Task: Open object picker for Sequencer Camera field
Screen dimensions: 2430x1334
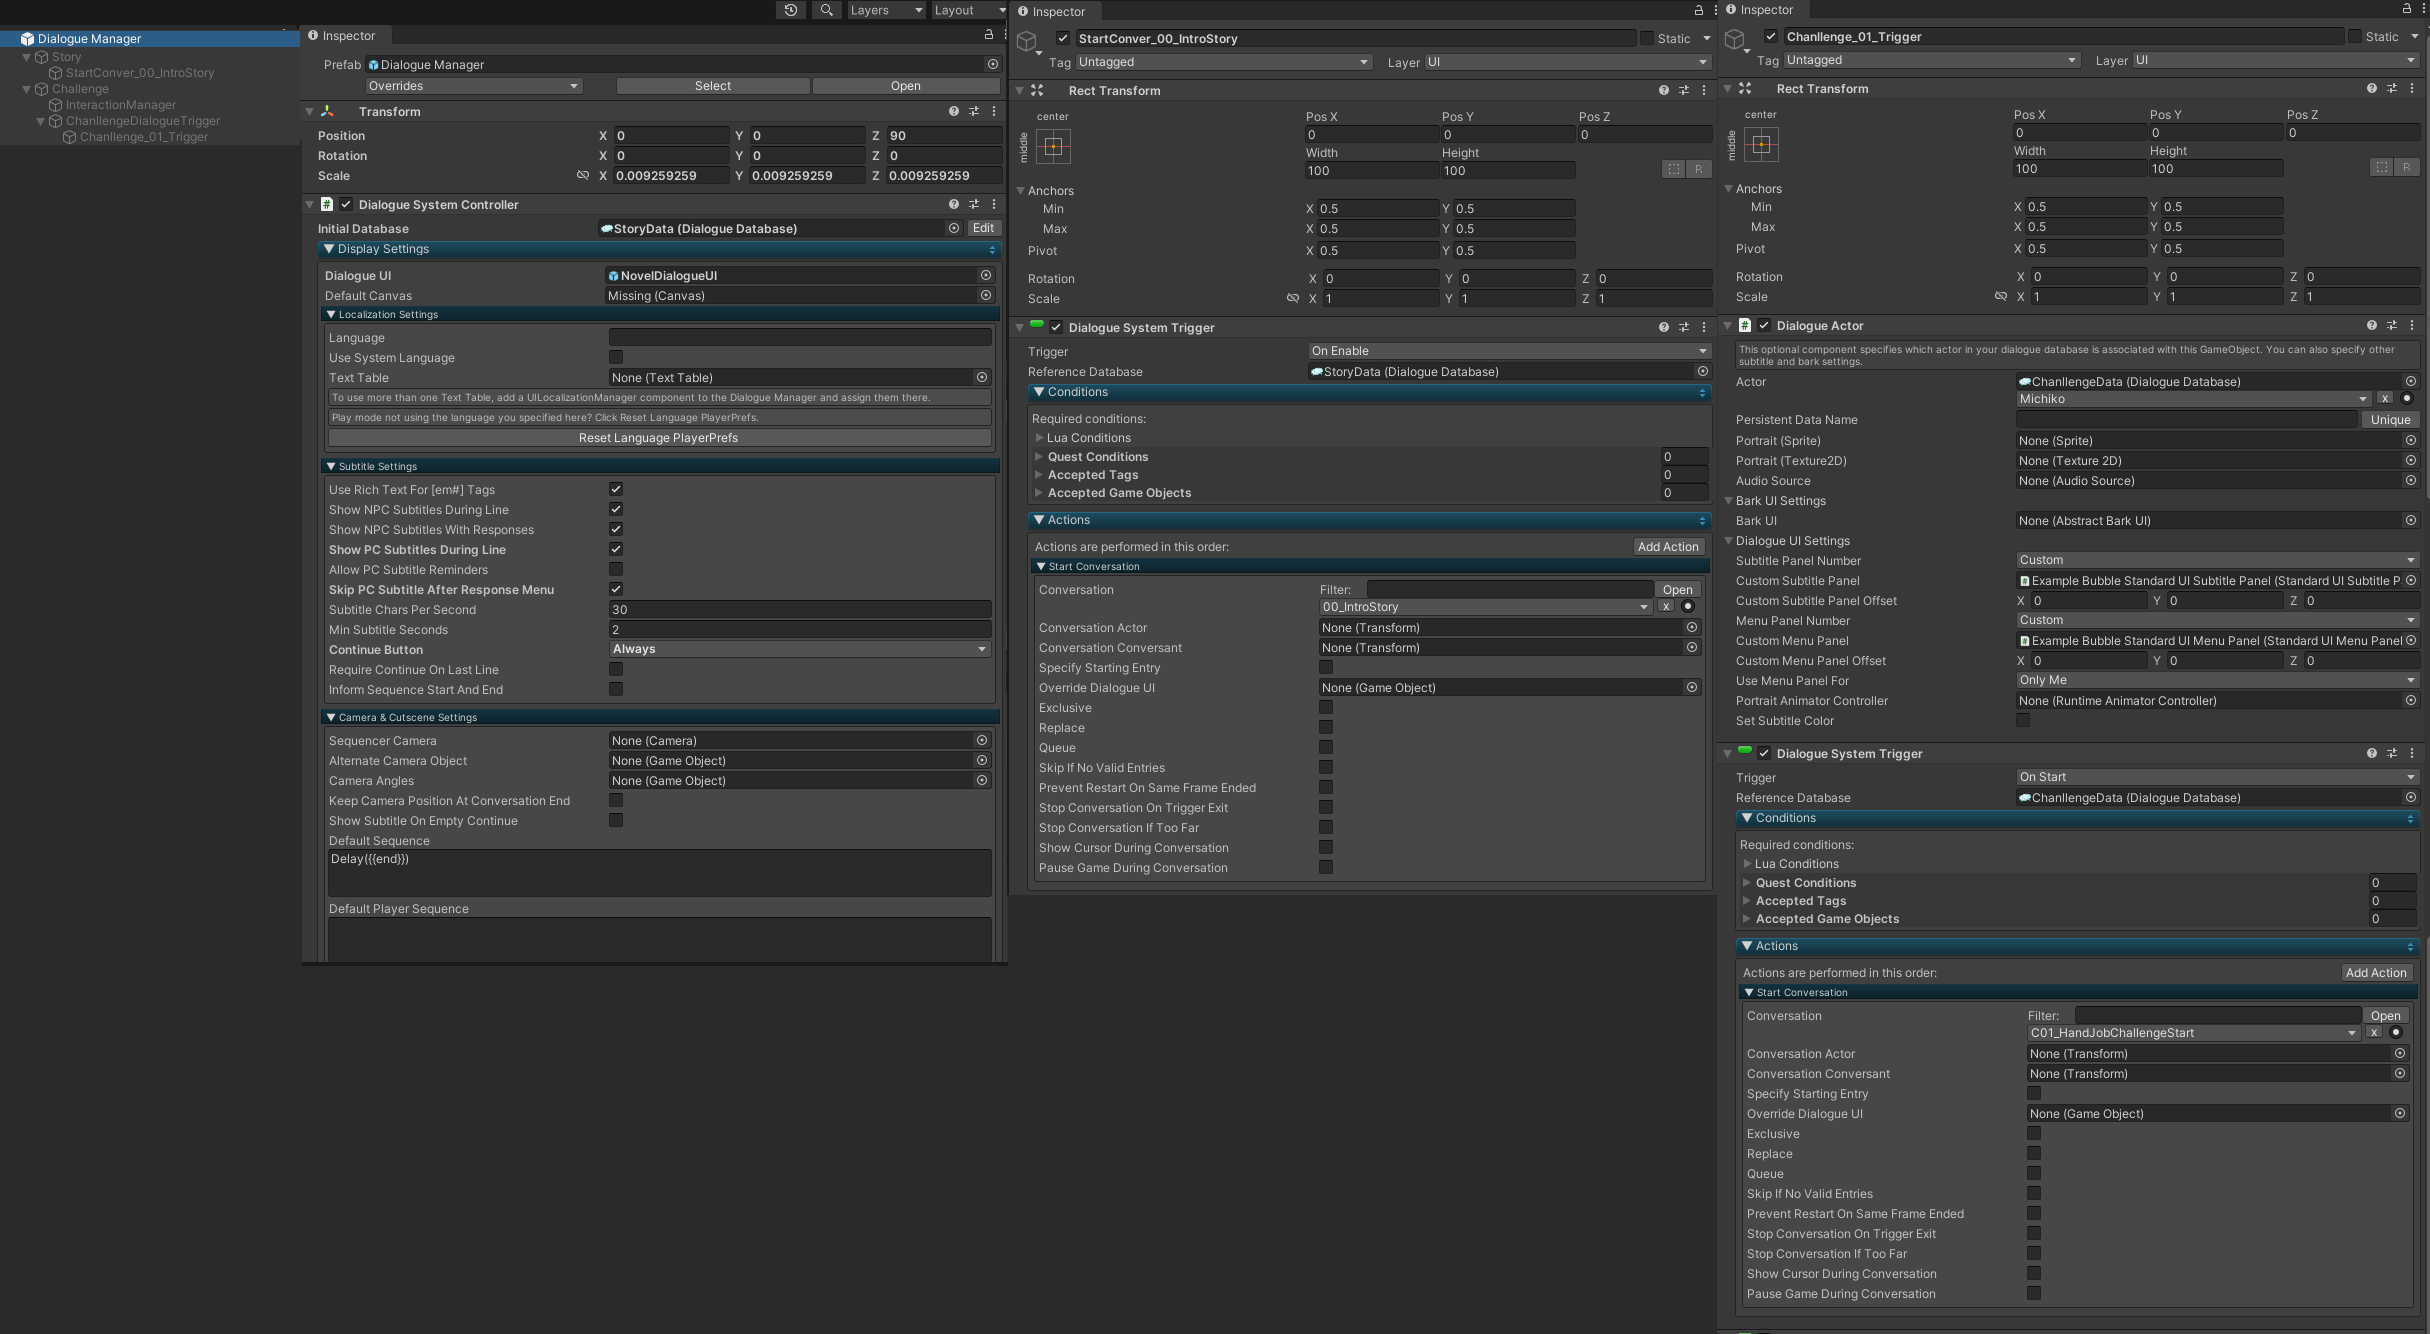Action: pos(982,740)
